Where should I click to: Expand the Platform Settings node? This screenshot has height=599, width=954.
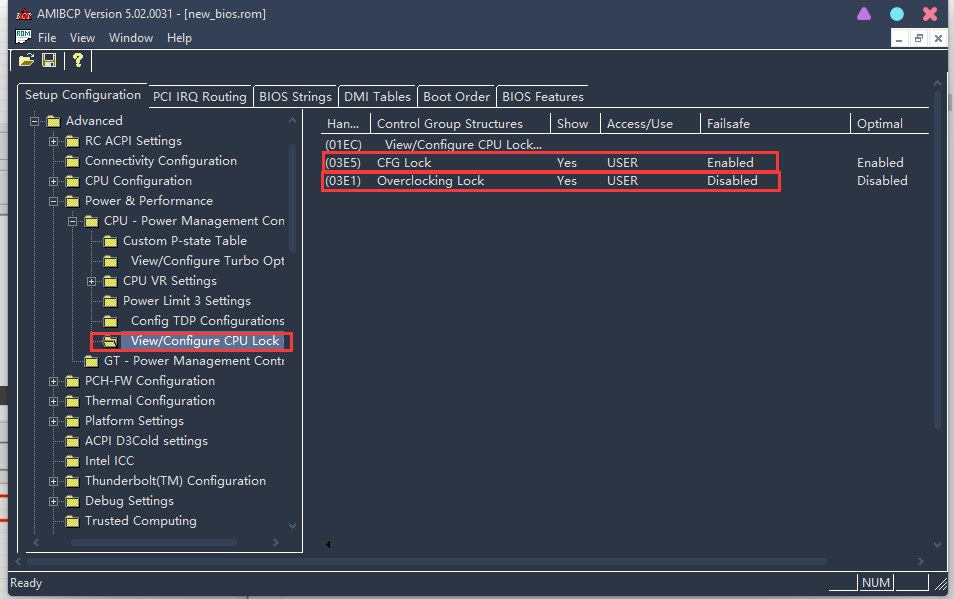[x=54, y=421]
